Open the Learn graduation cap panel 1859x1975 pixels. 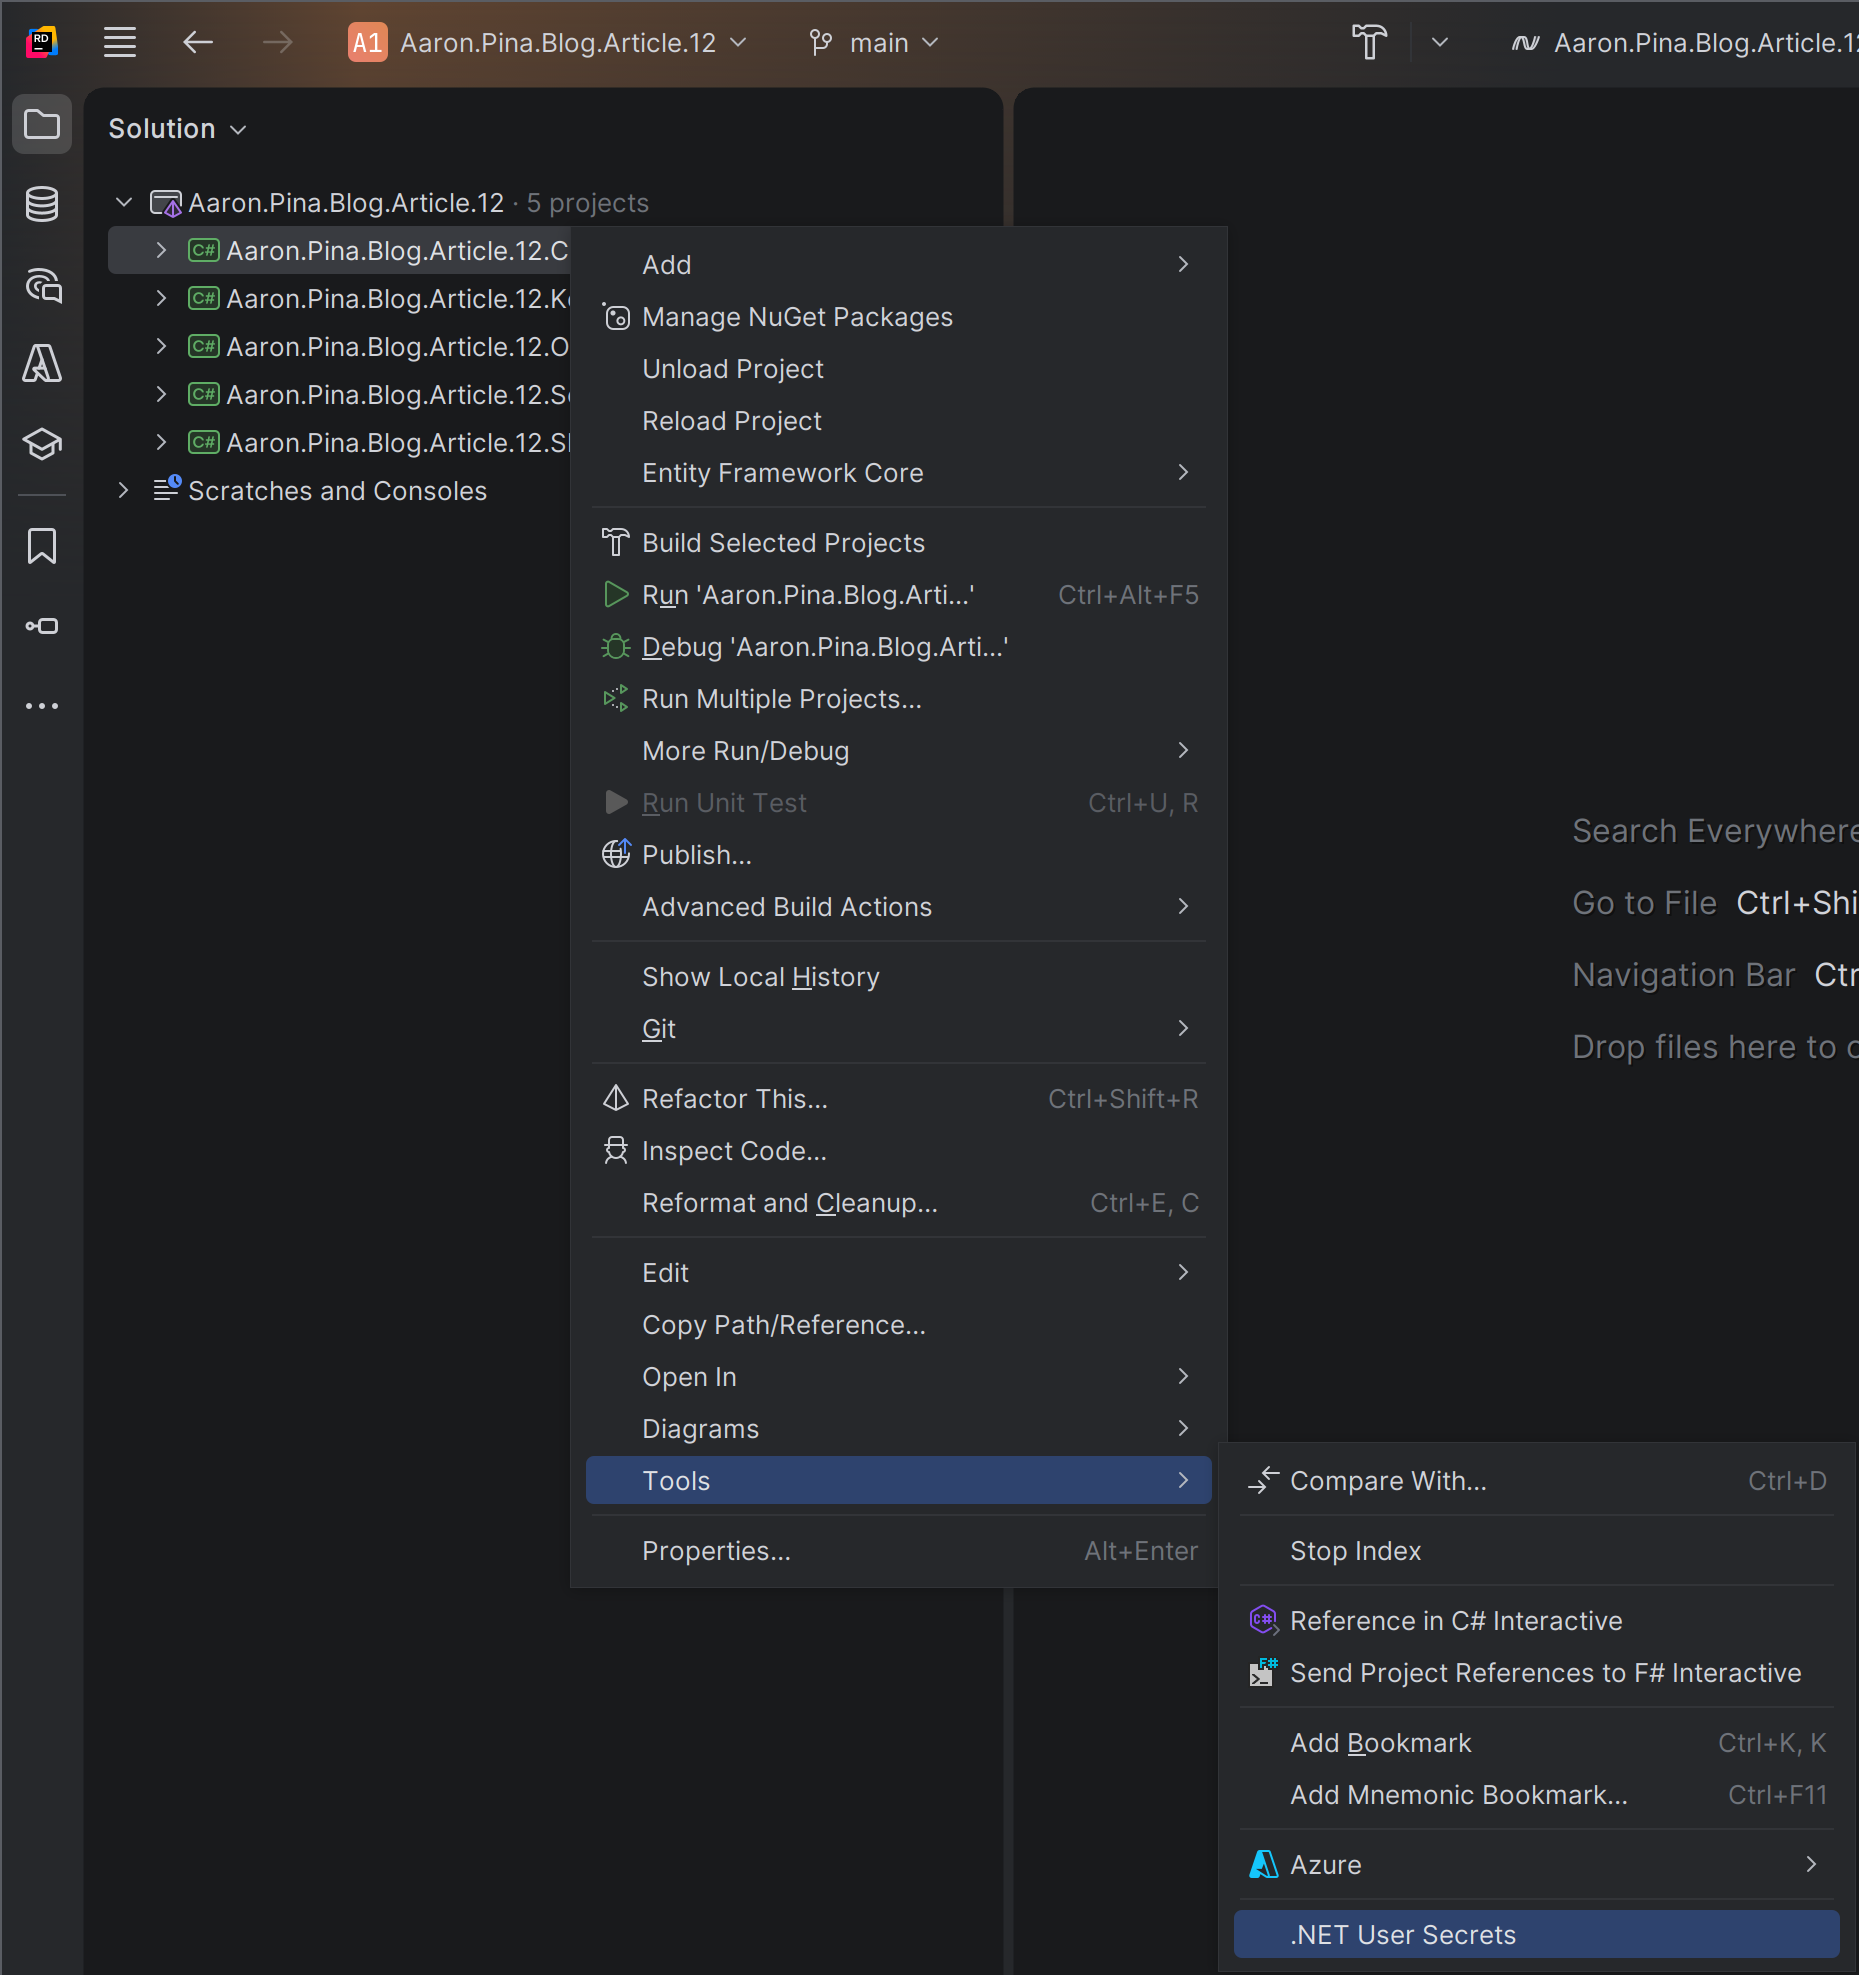(x=42, y=444)
